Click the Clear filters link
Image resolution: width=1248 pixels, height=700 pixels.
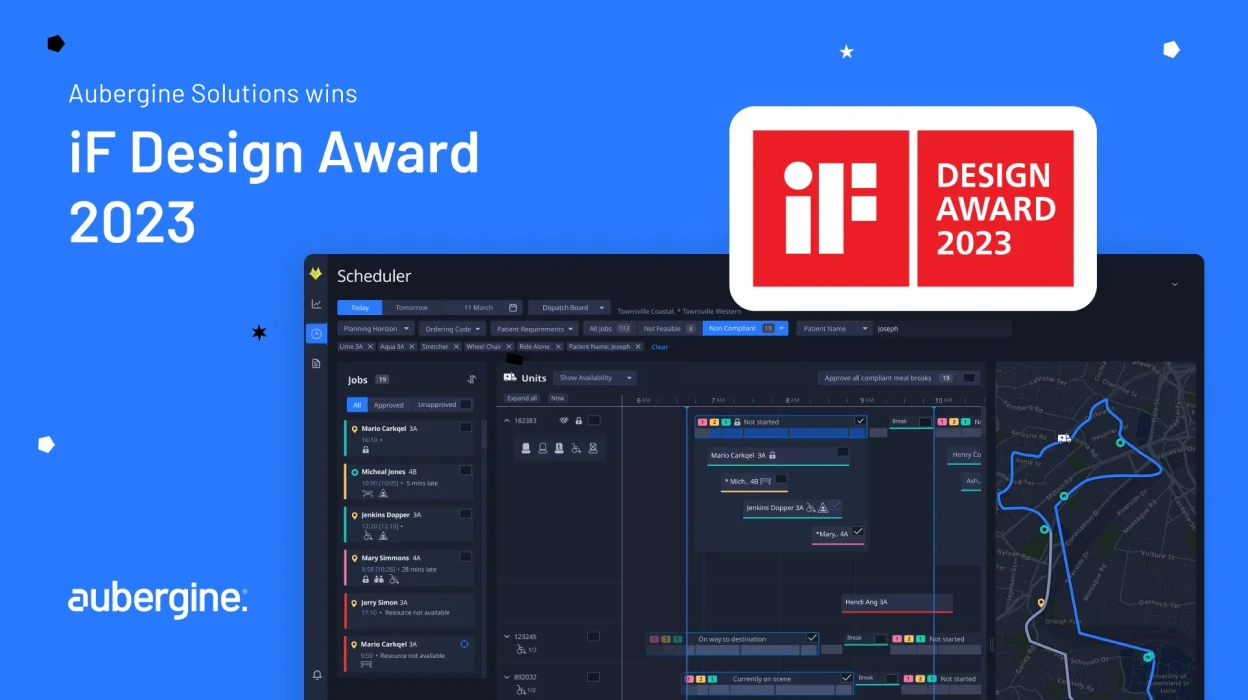660,347
